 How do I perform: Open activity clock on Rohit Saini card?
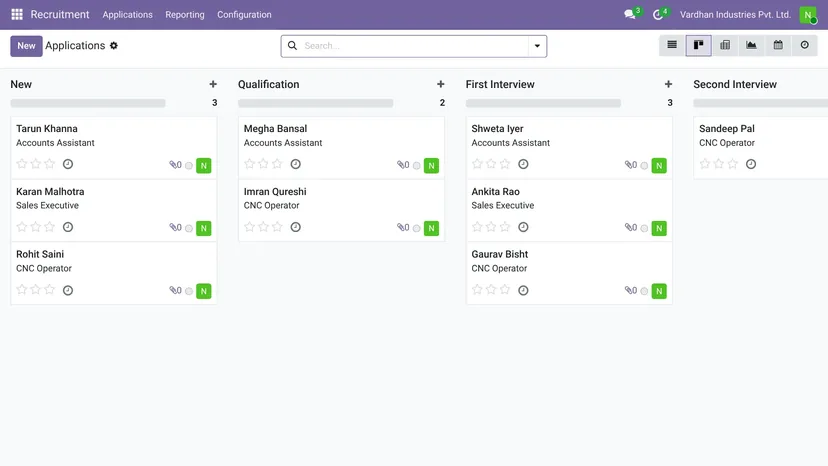[68, 291]
